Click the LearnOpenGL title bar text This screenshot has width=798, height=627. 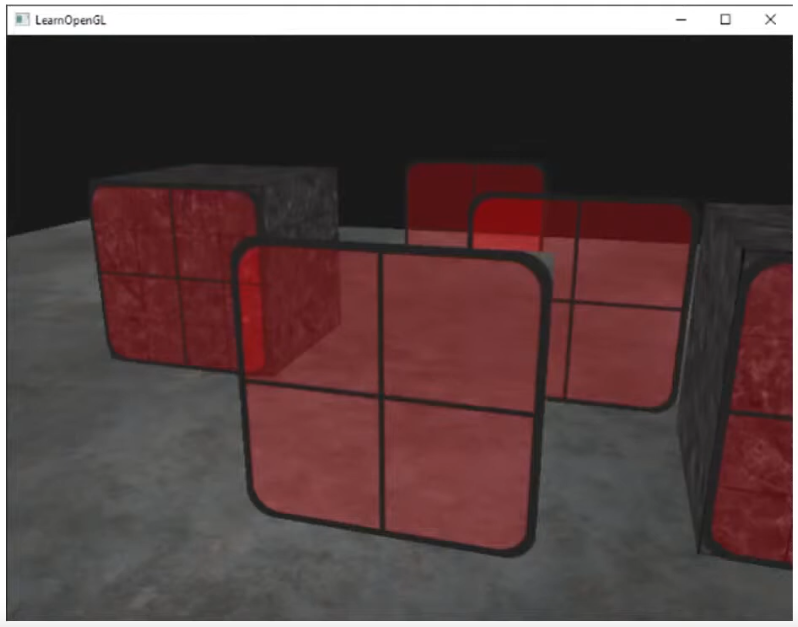pyautogui.click(x=67, y=19)
